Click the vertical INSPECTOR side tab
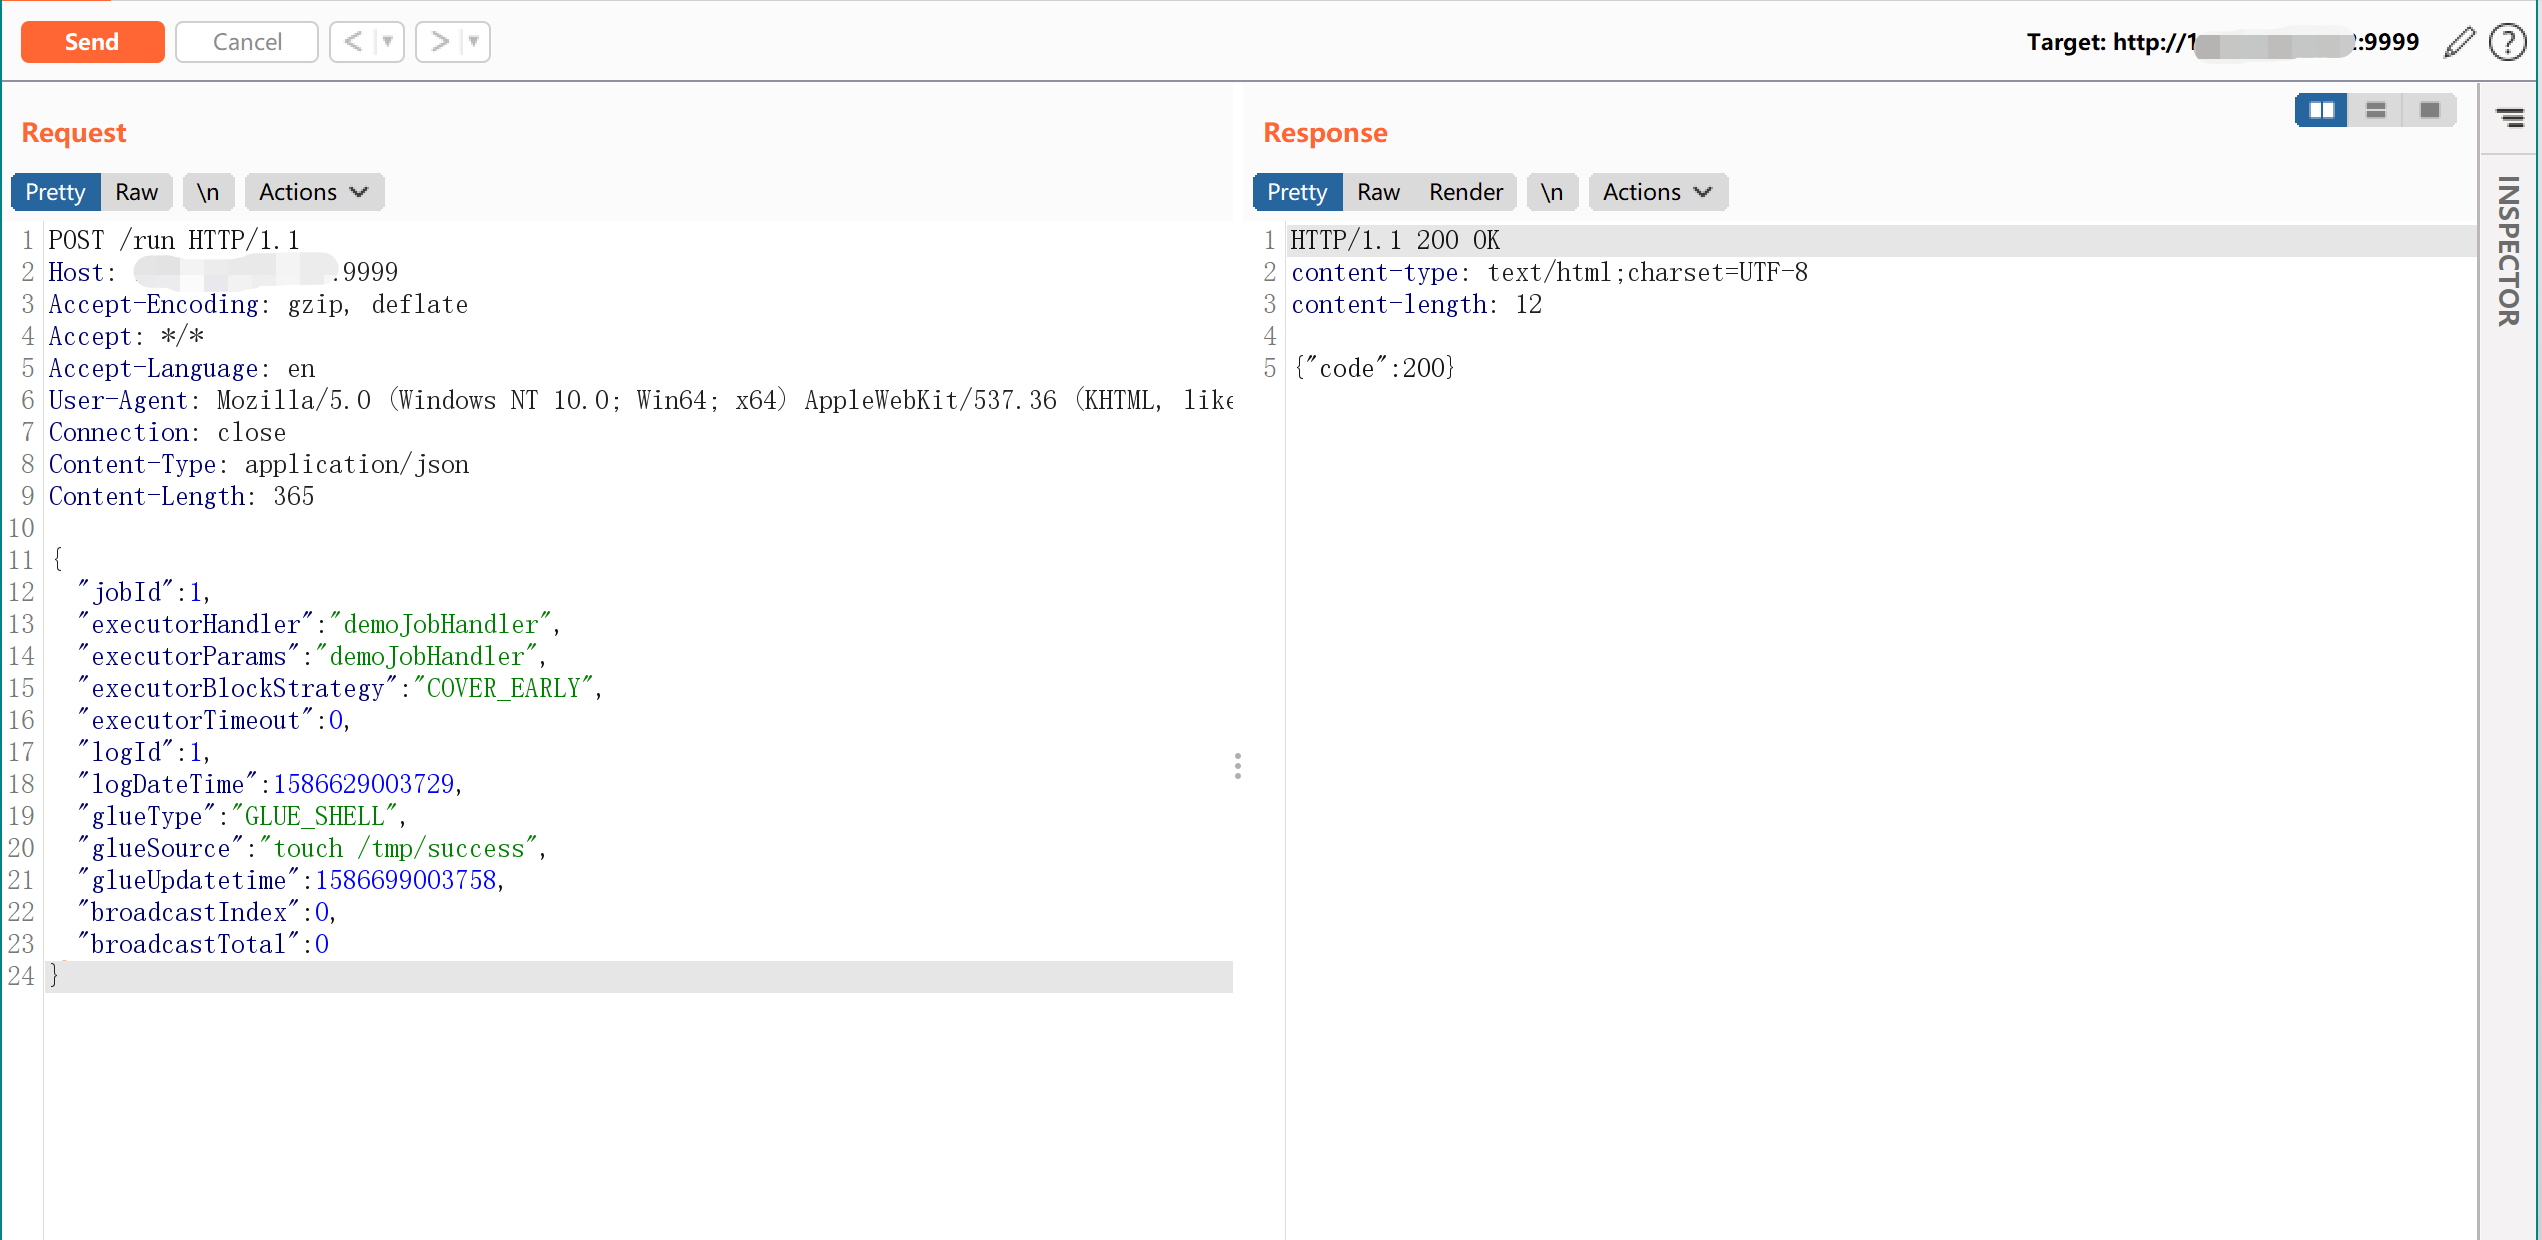 2508,250
